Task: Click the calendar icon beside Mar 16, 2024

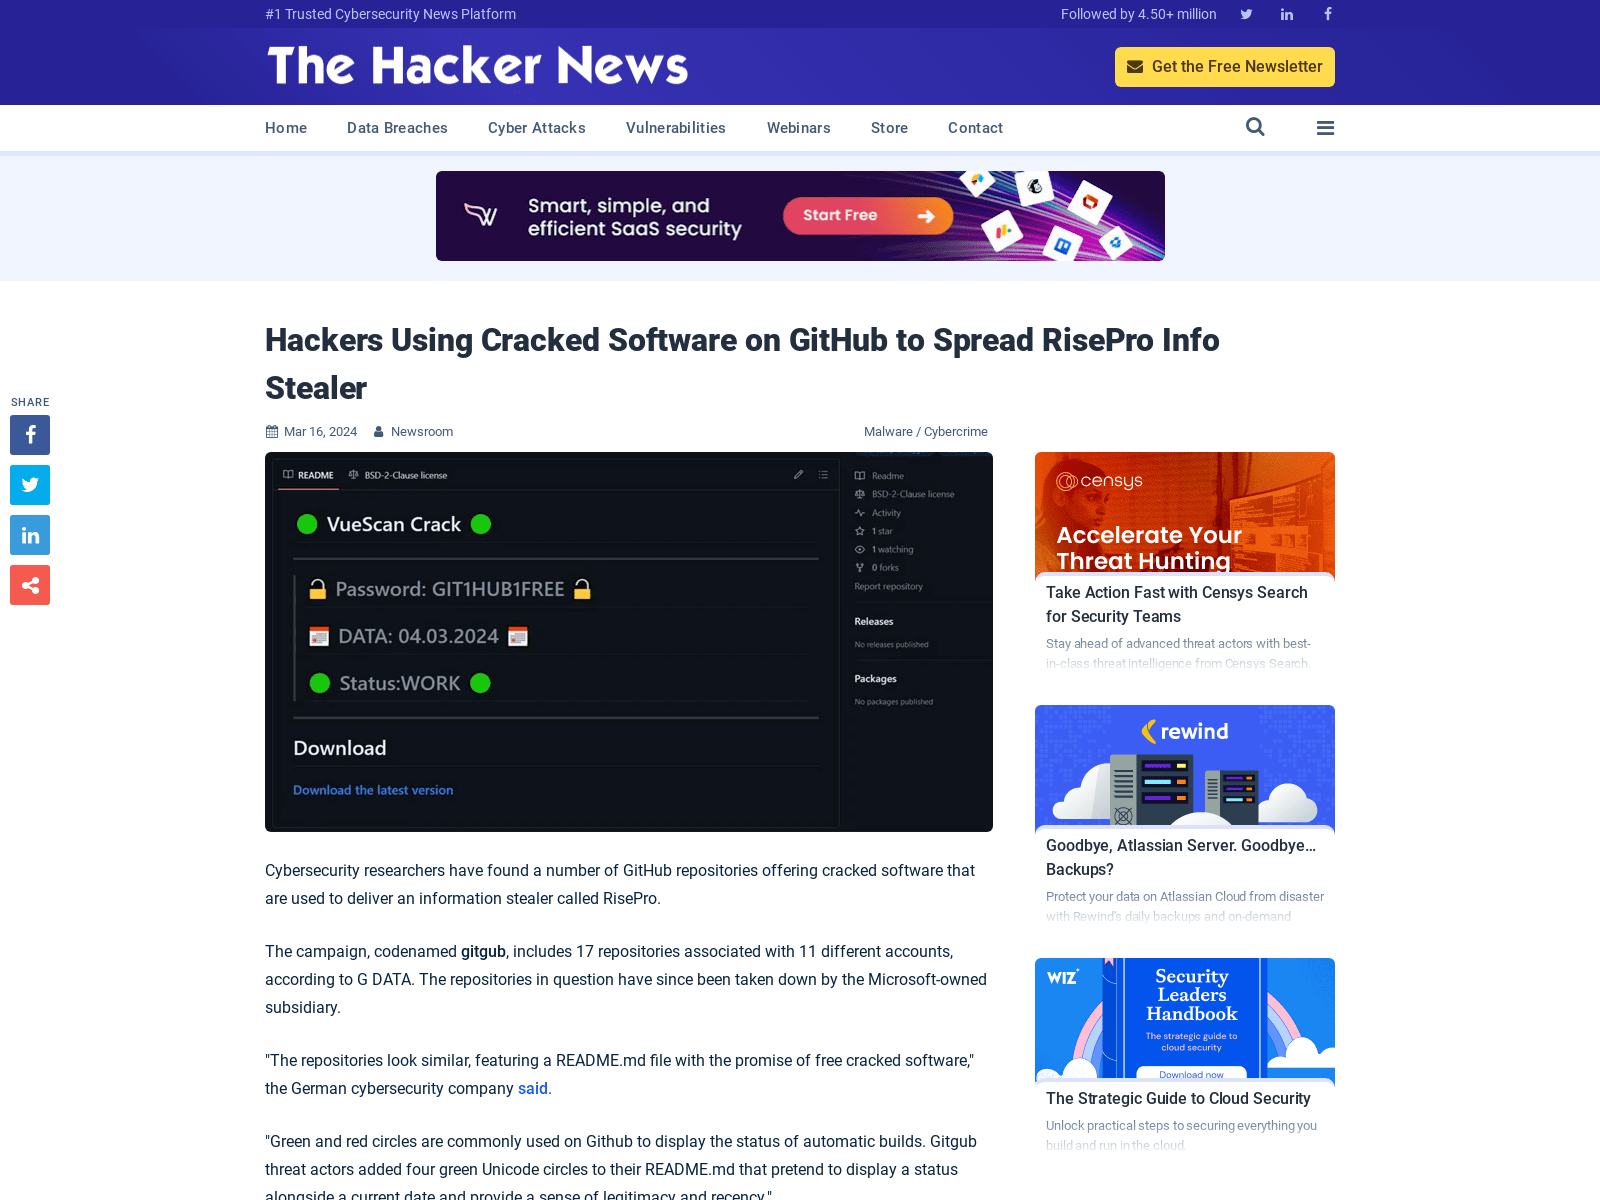Action: 272,432
